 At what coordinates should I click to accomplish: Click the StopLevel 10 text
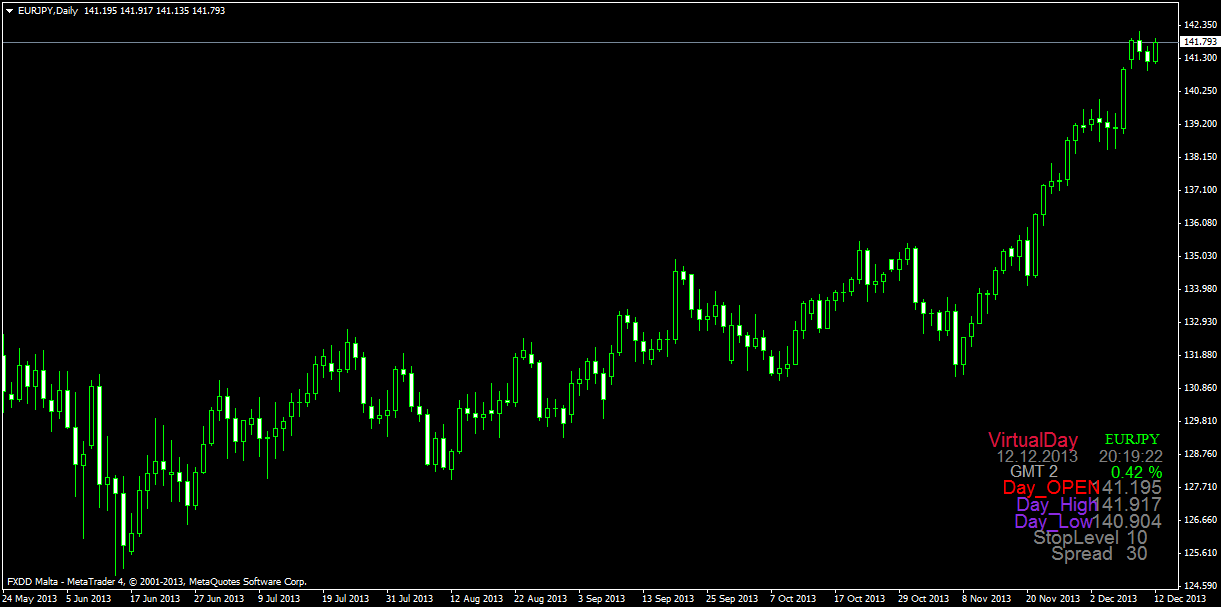(1090, 537)
